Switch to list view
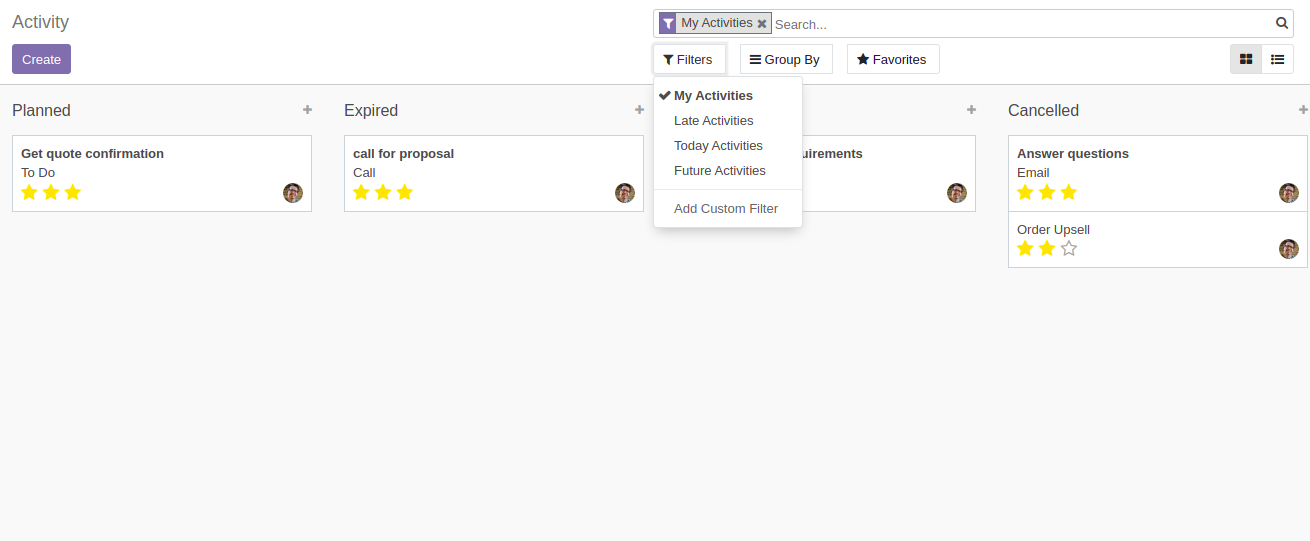1310x541 pixels. coord(1277,59)
